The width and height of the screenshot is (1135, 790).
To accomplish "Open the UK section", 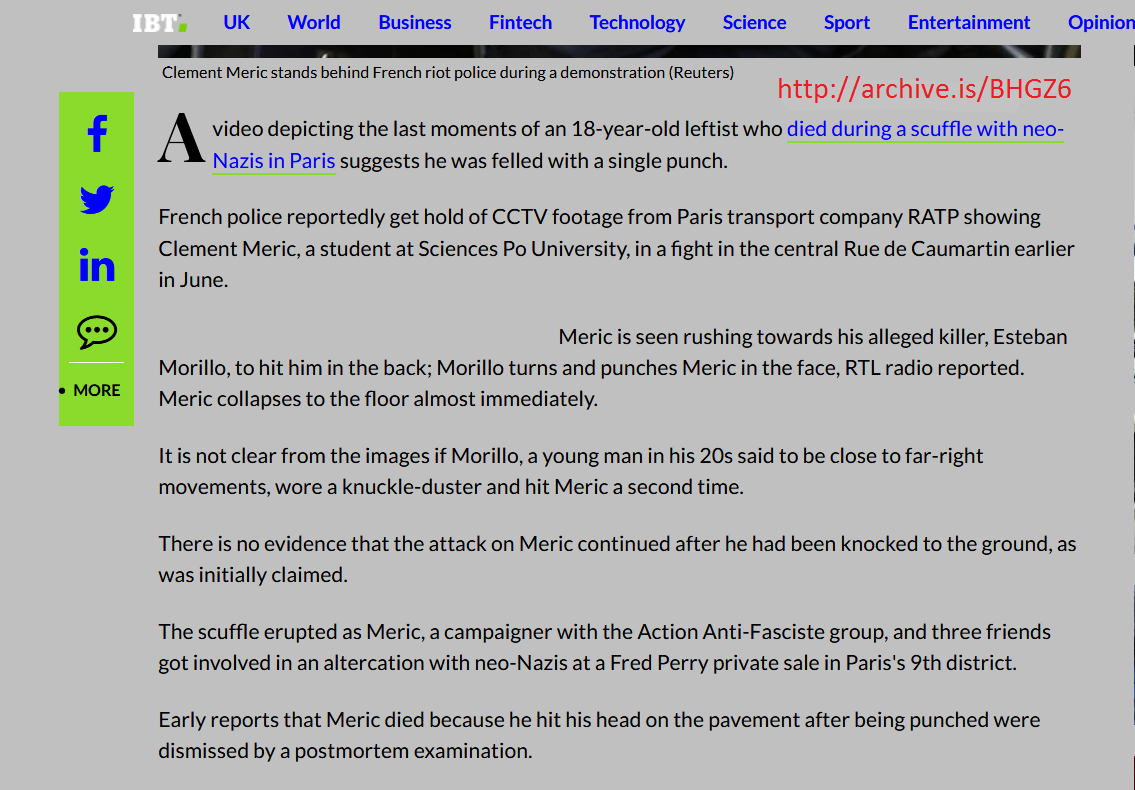I will [x=237, y=22].
